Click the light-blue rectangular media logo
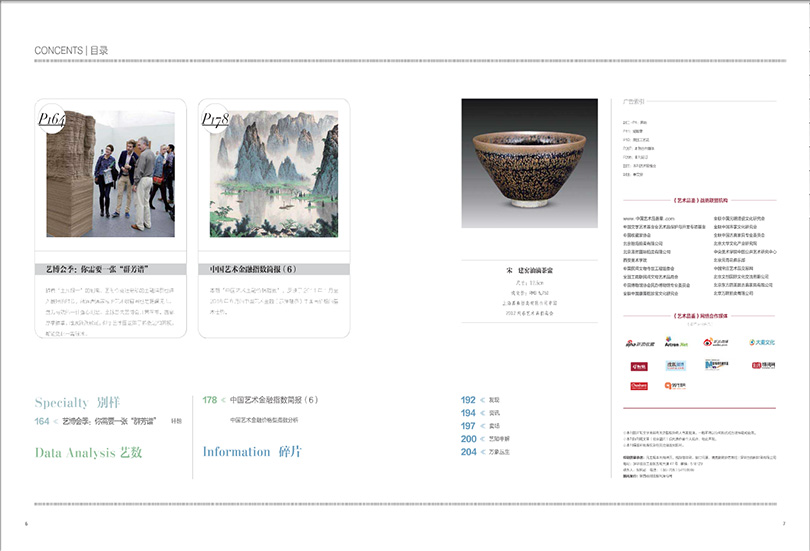Viewport: 810px width, 551px height. tap(676, 366)
